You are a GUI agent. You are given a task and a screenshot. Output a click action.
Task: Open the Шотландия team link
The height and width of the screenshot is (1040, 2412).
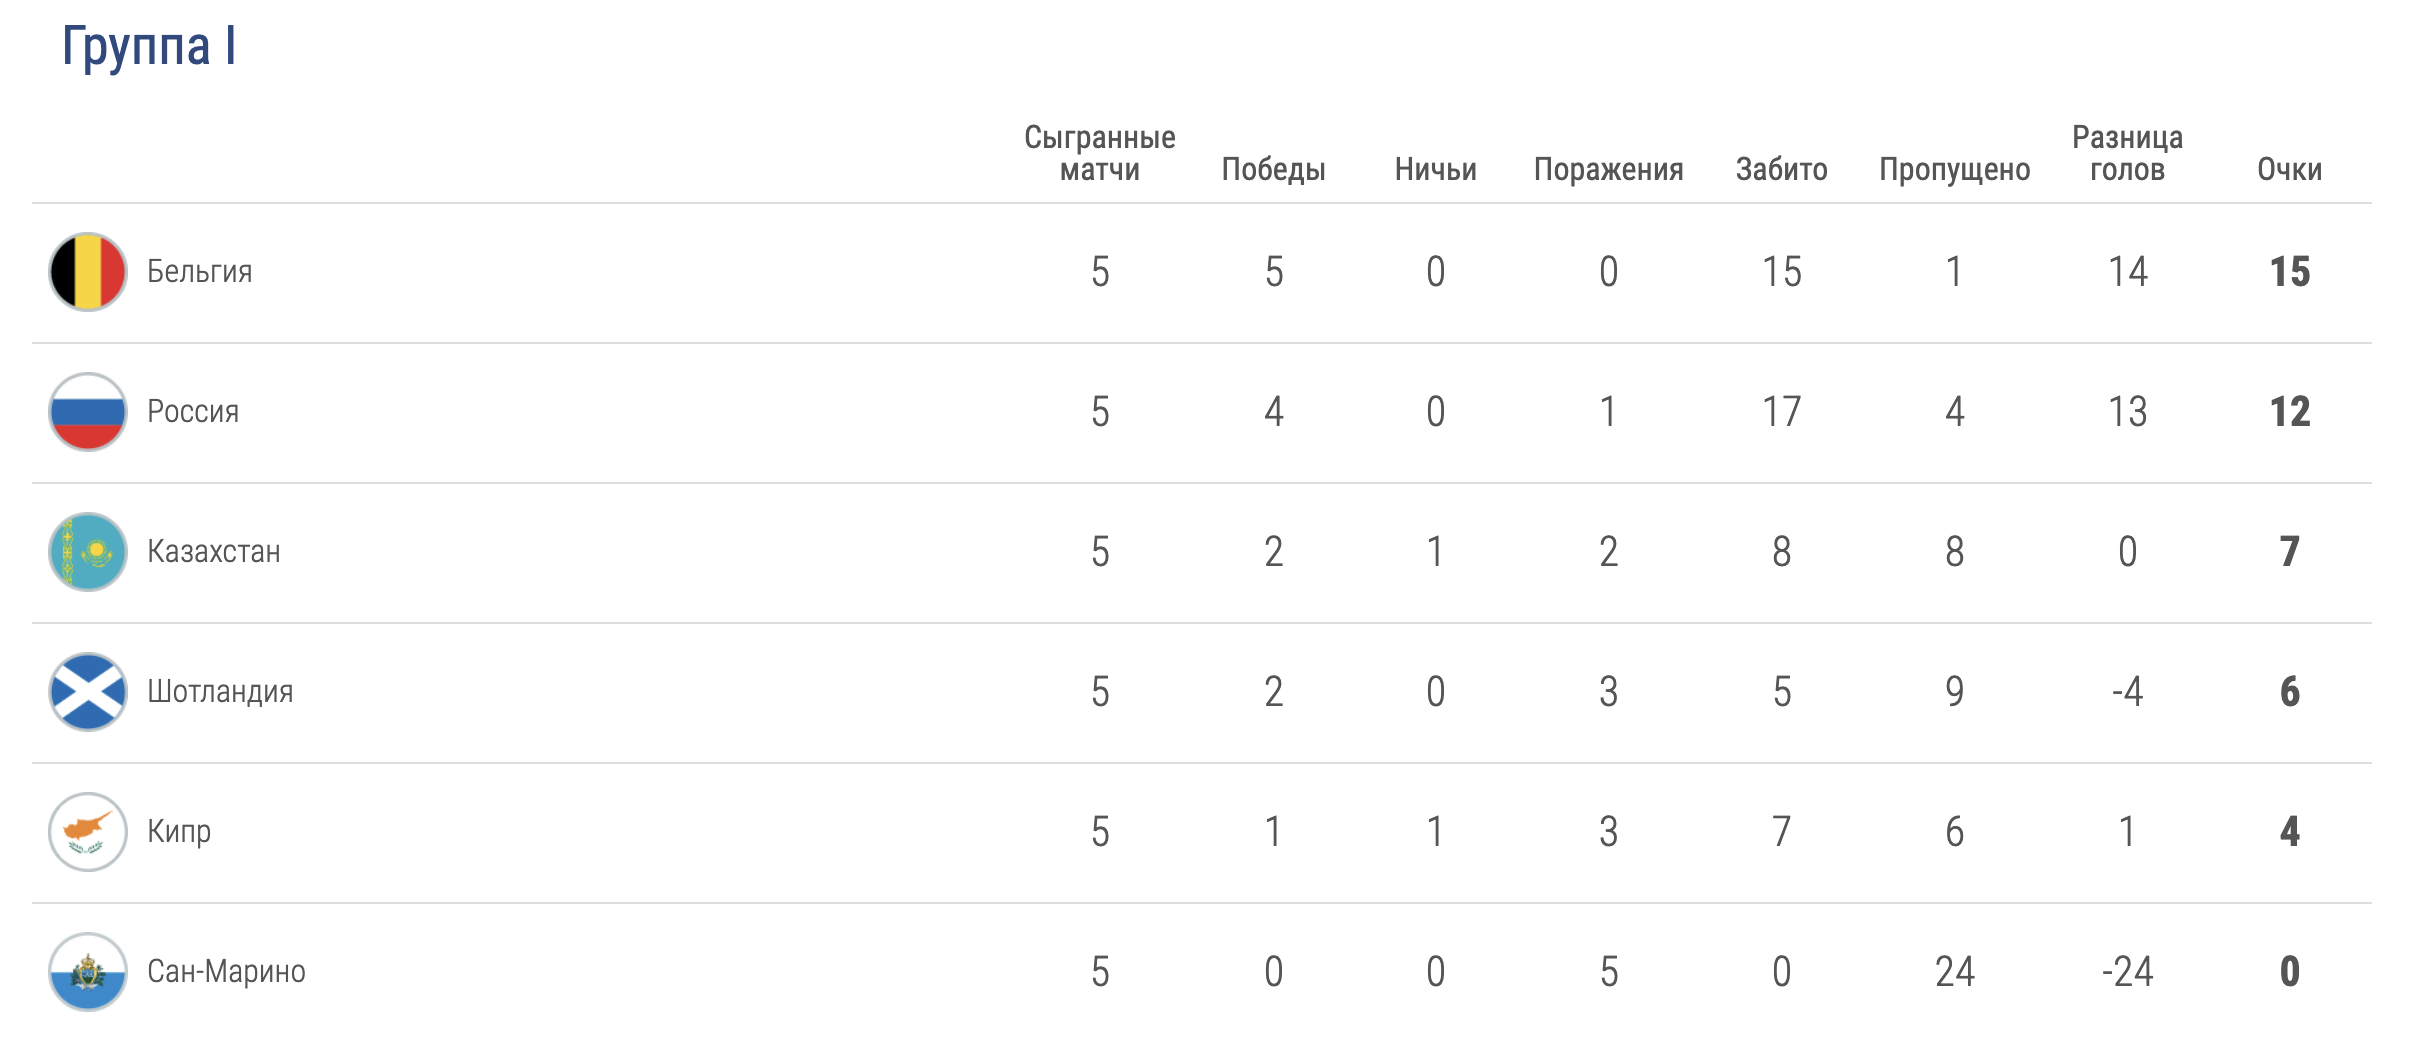[x=220, y=692]
